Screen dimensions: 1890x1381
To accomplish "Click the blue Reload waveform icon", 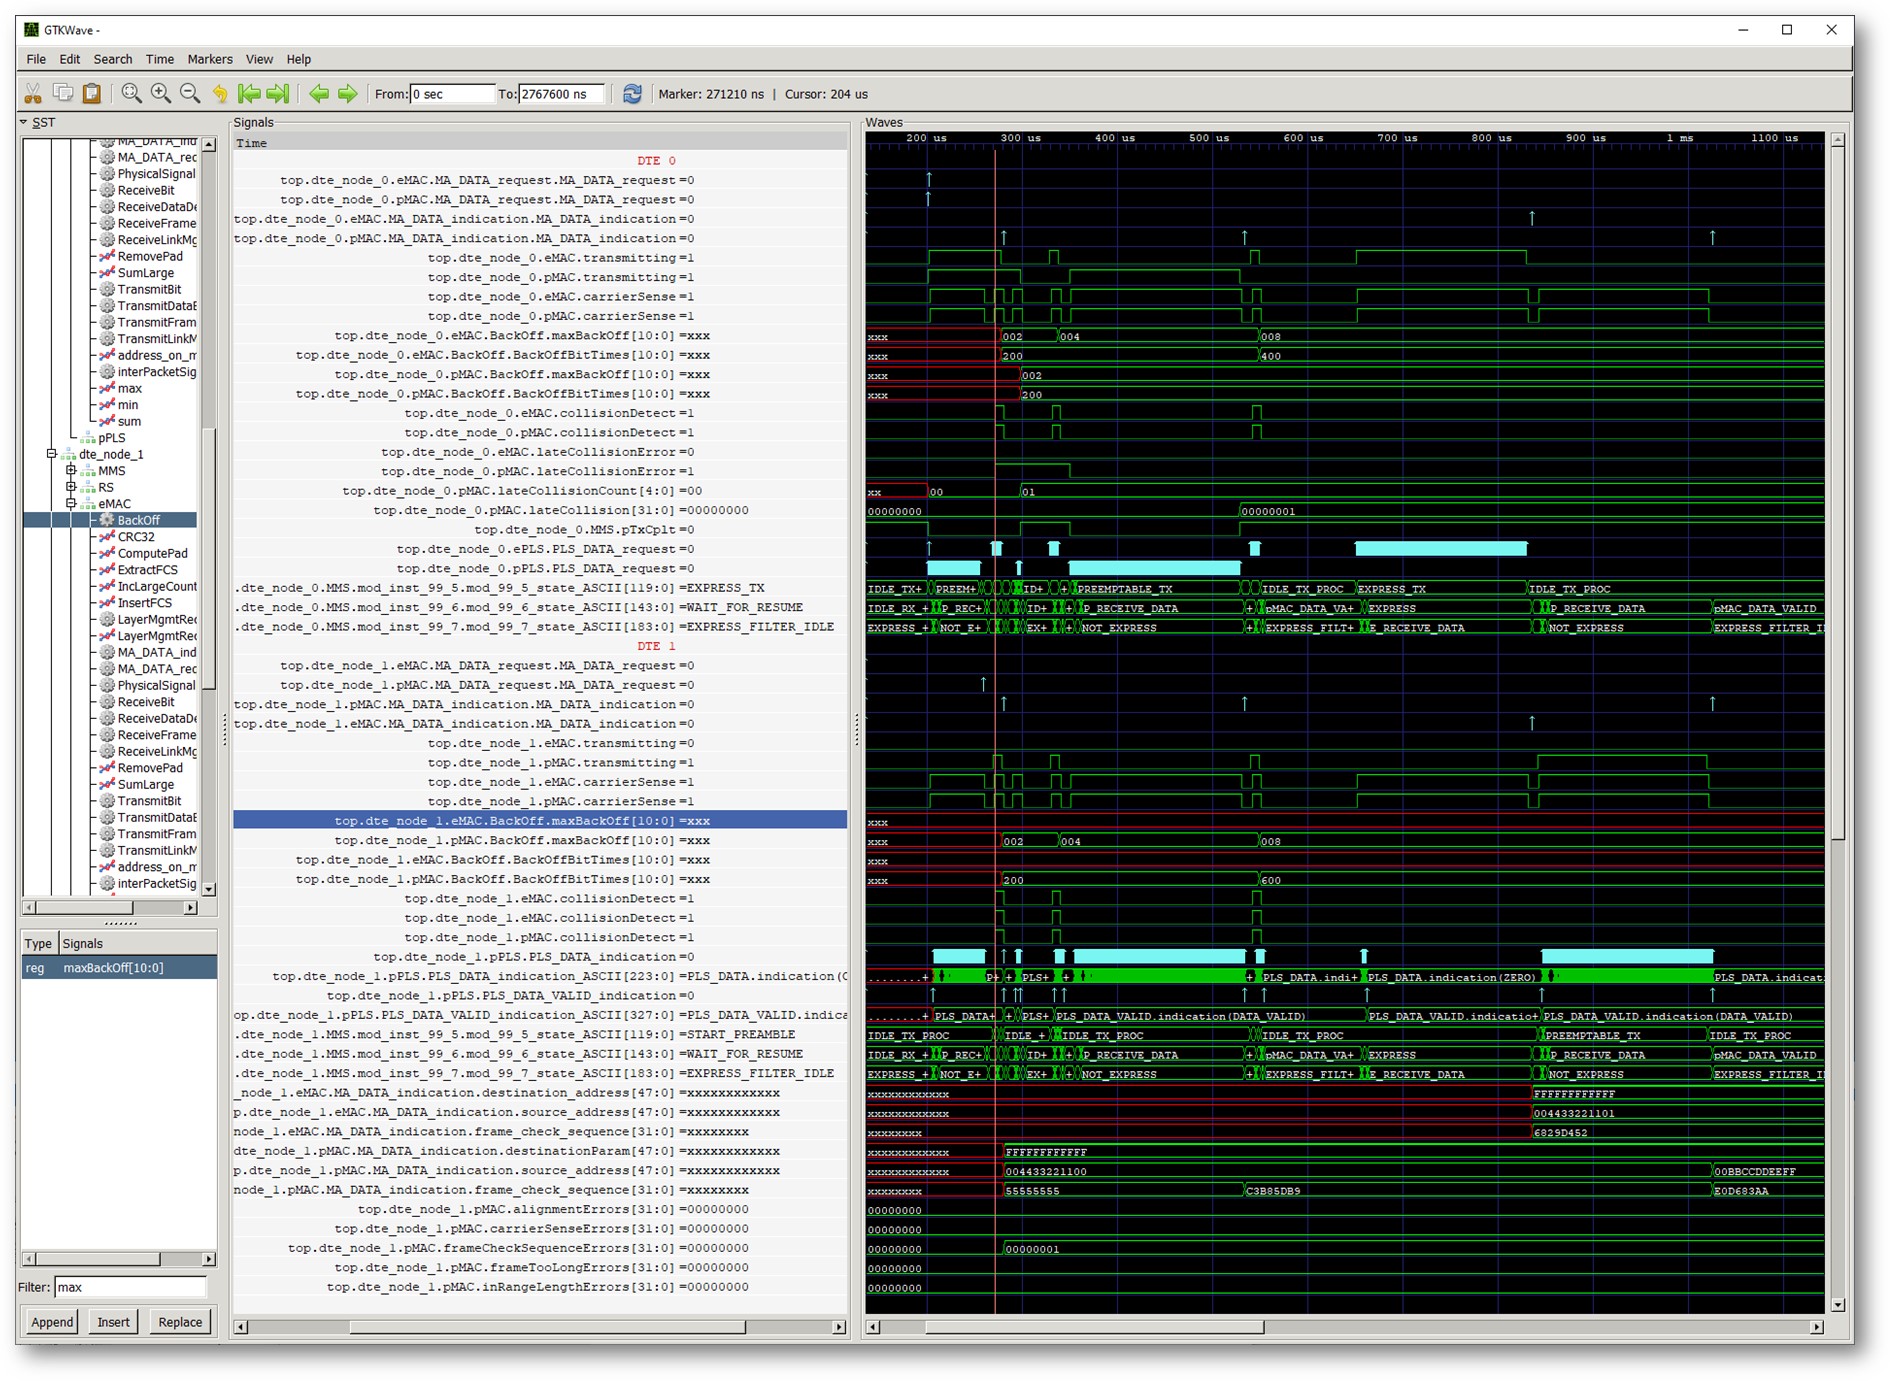I will pyautogui.click(x=632, y=94).
